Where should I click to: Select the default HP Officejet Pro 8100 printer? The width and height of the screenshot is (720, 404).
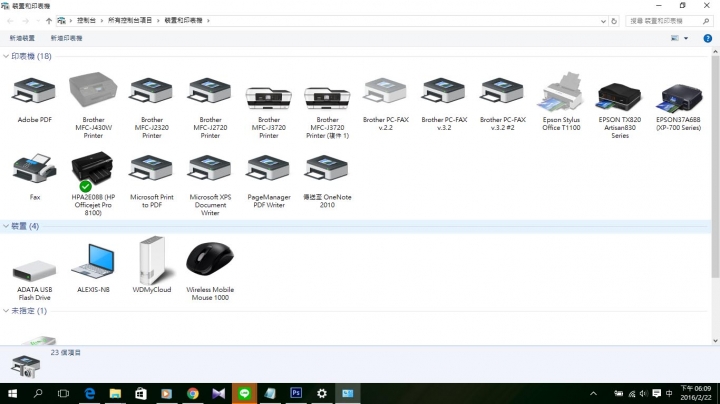tap(92, 170)
